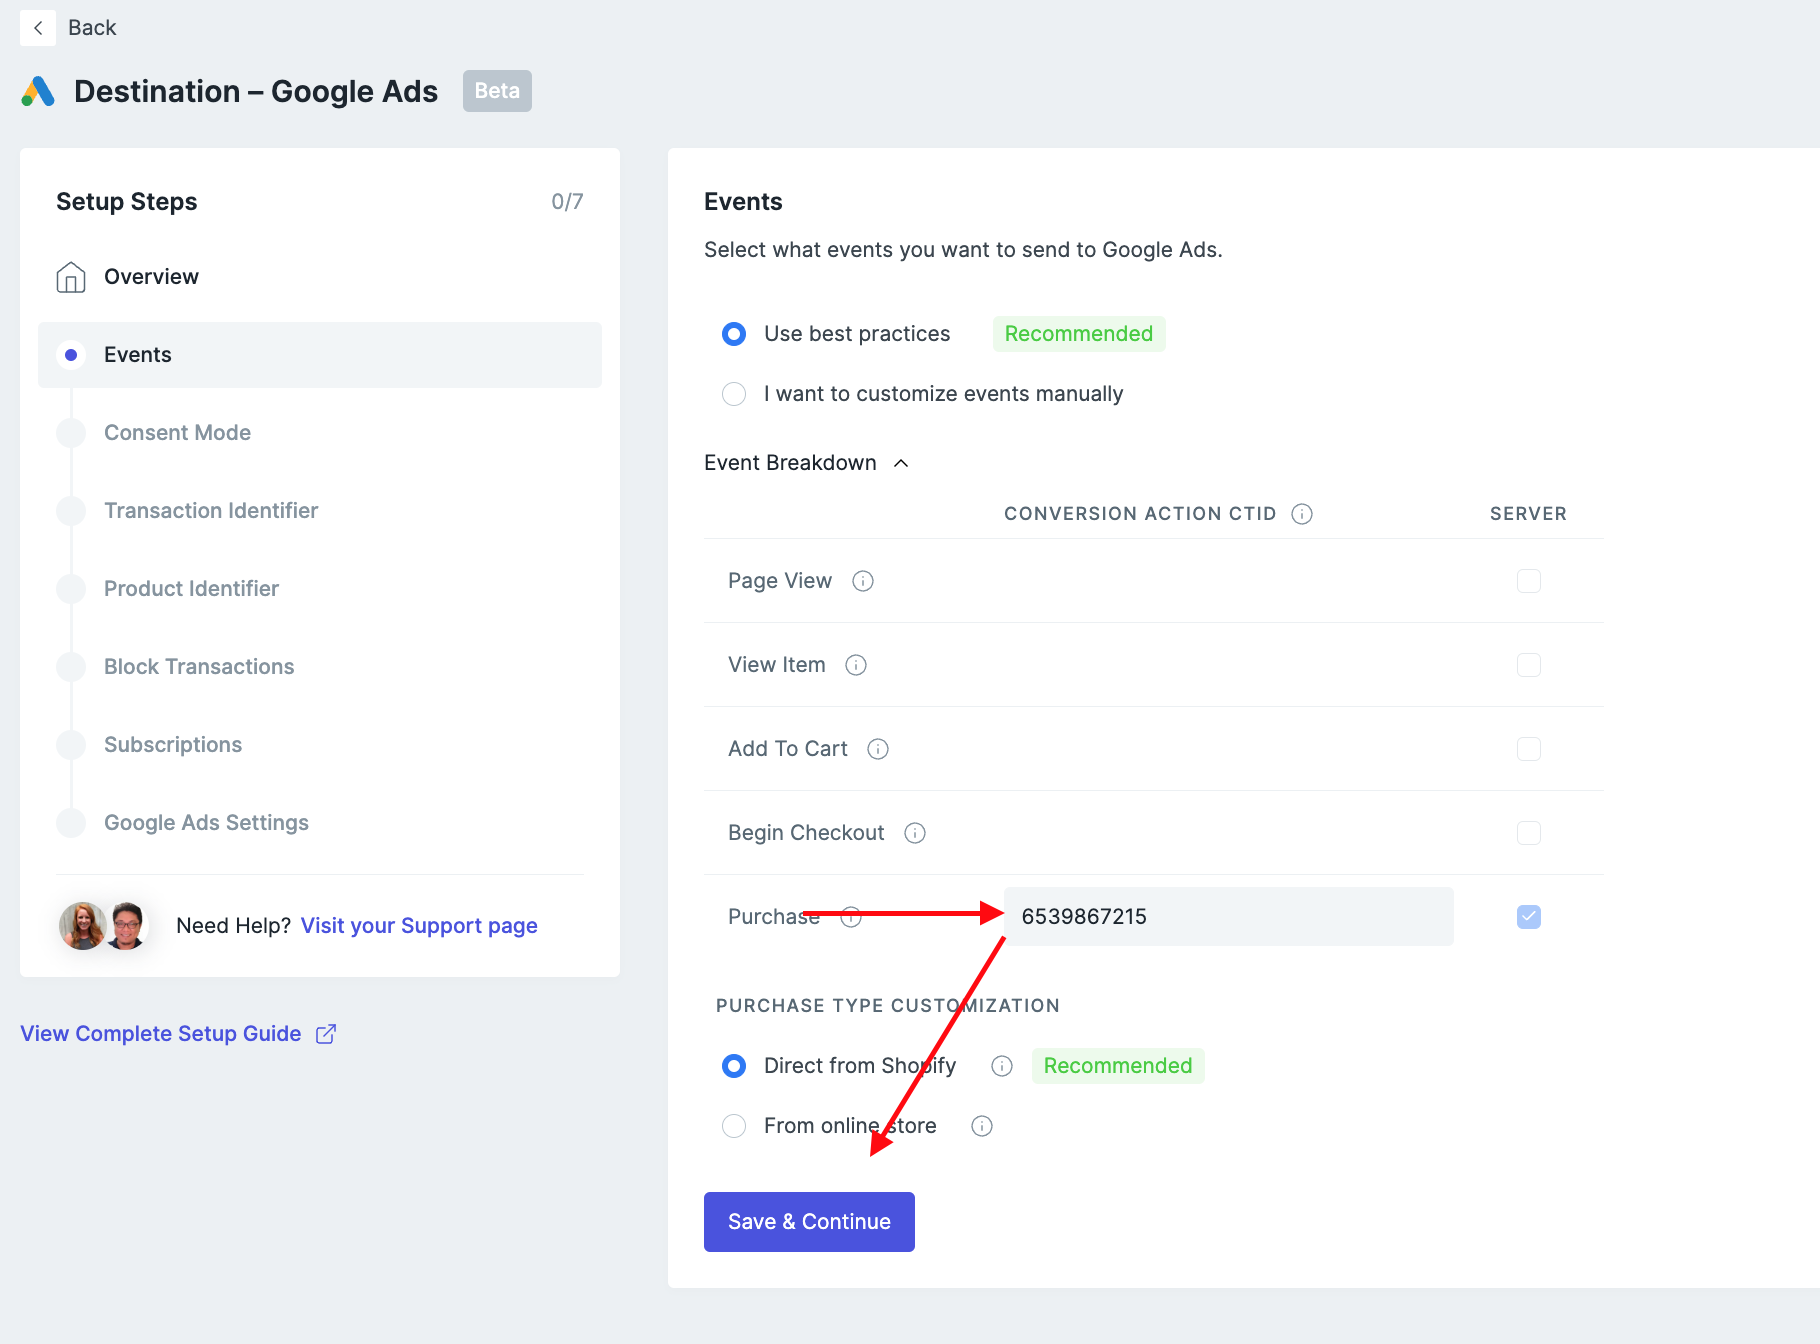
Task: Click the Events section heading in the main panel
Action: point(743,202)
